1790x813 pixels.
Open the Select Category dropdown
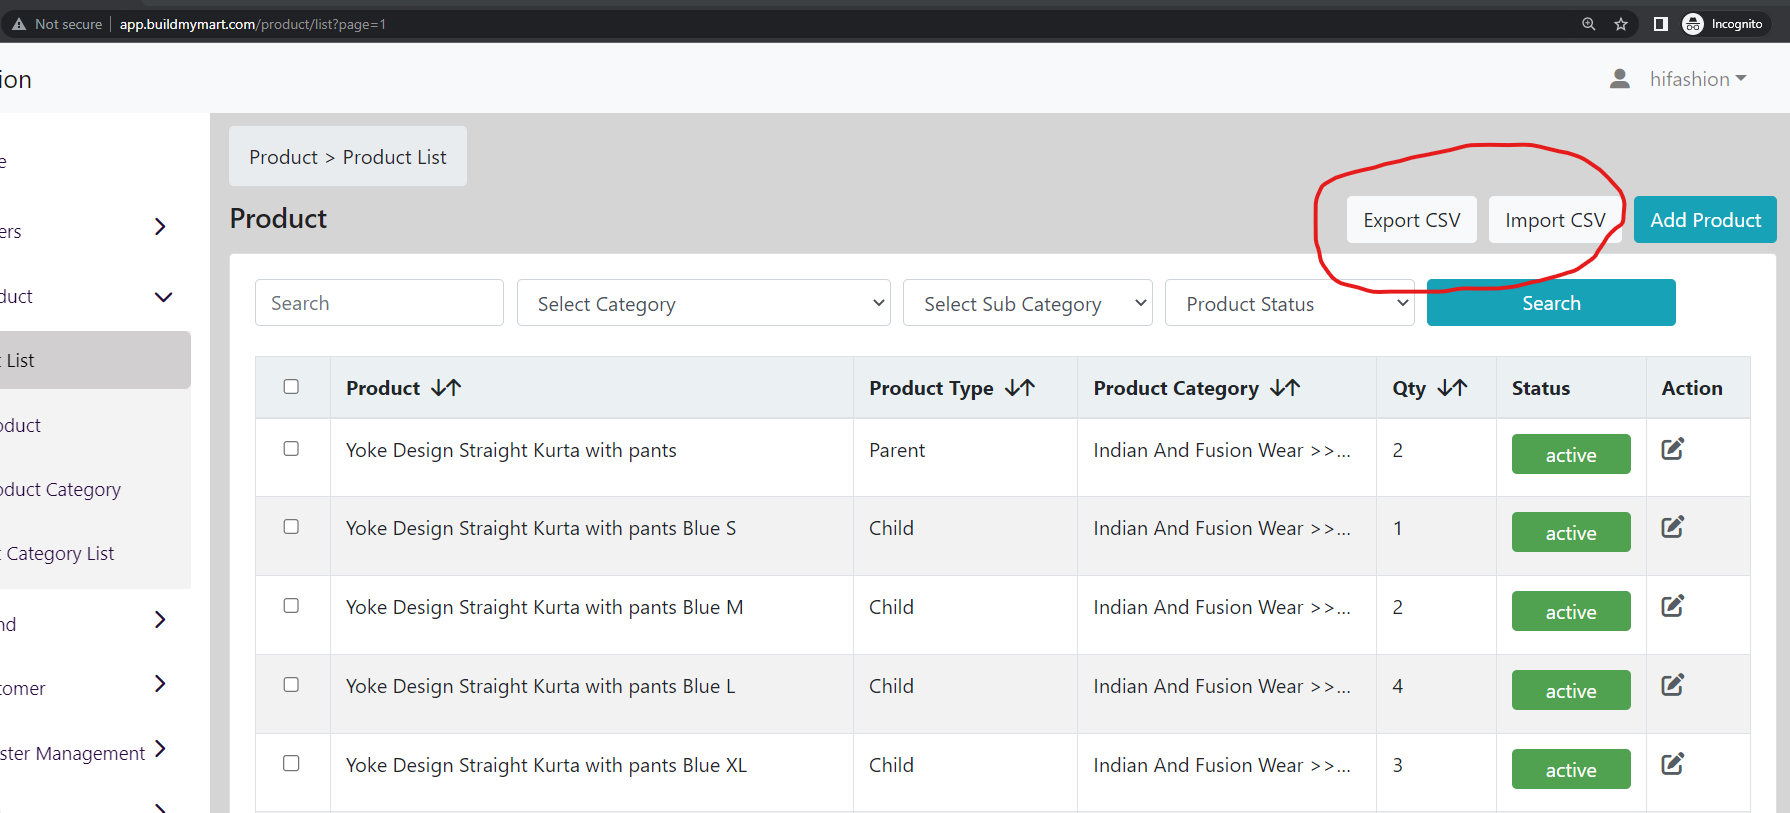tap(703, 303)
